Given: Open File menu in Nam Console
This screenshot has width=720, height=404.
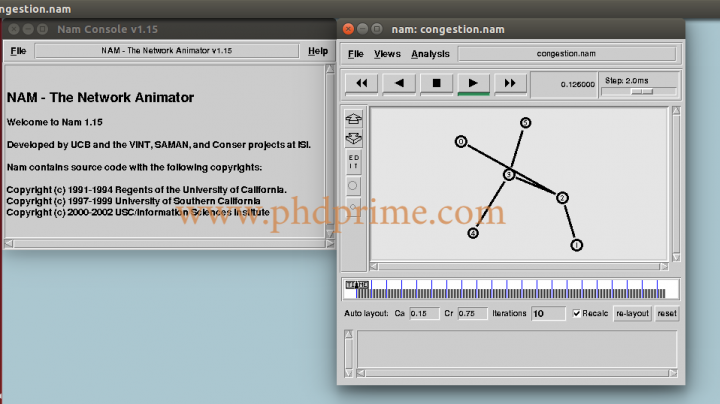Looking at the screenshot, I should click(x=18, y=50).
